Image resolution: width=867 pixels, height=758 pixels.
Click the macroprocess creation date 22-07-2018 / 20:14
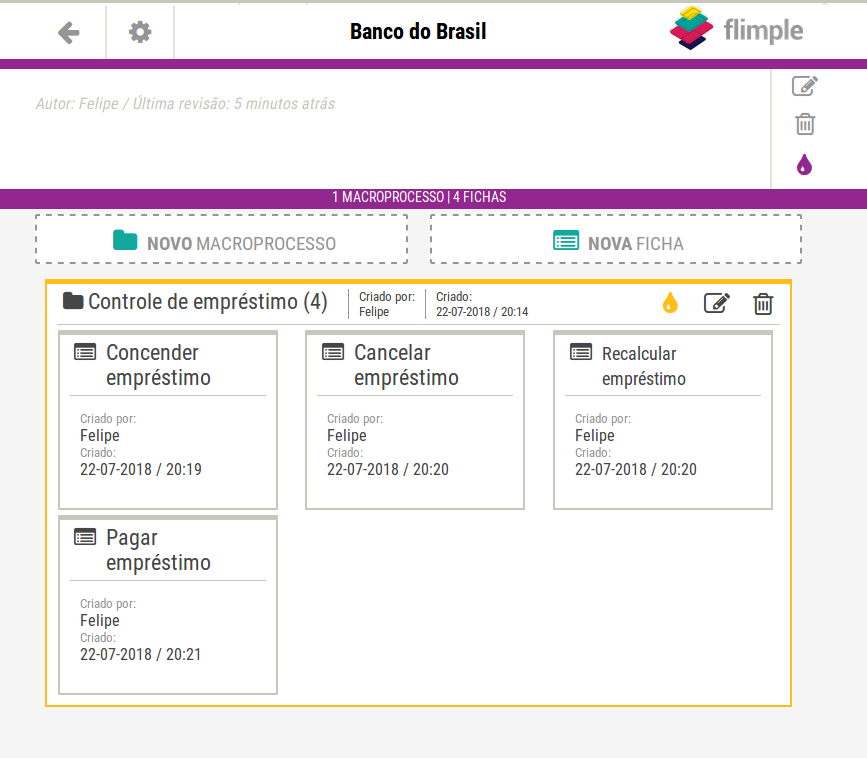[482, 312]
